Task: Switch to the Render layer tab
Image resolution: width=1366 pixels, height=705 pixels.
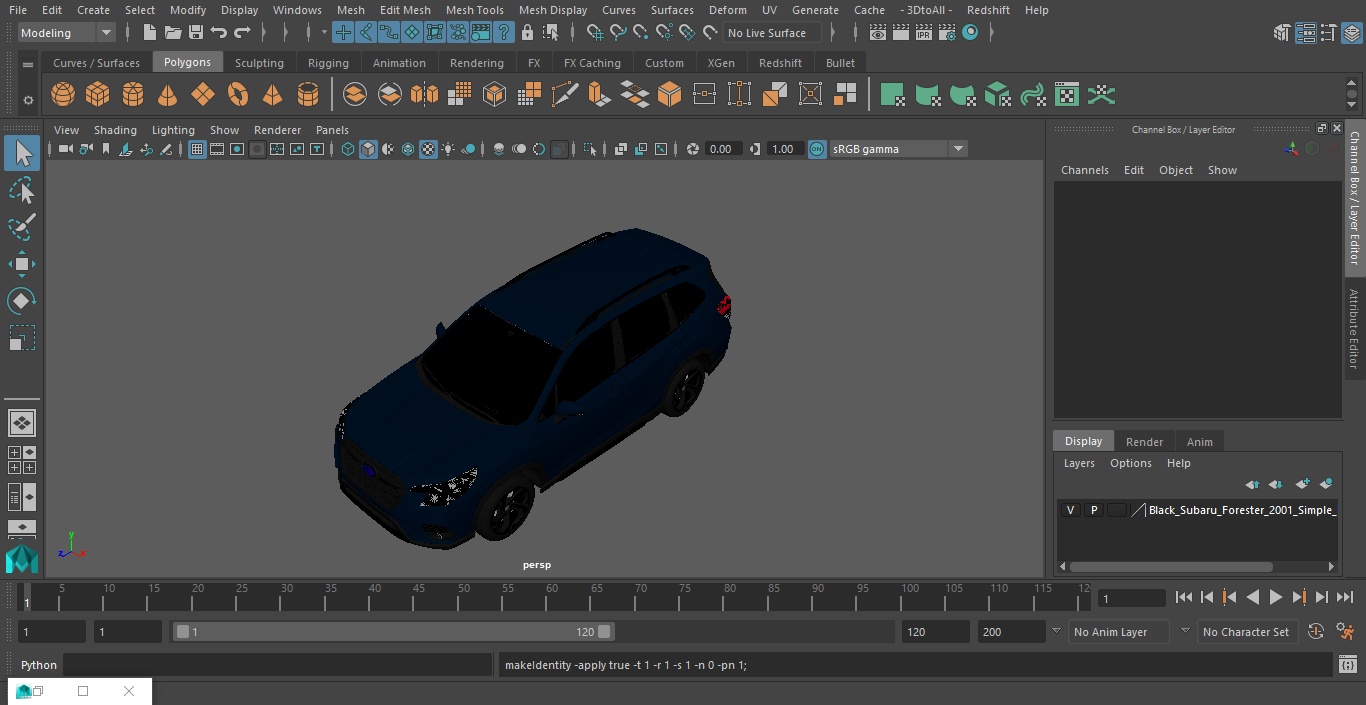Action: (x=1144, y=441)
